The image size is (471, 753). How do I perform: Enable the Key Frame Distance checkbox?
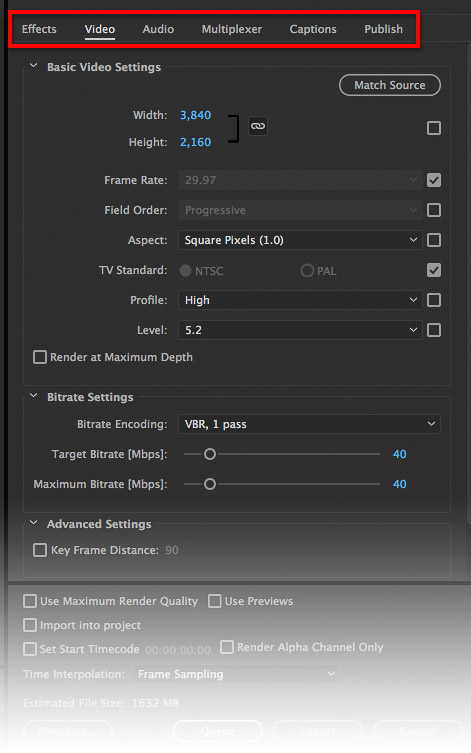tap(40, 550)
